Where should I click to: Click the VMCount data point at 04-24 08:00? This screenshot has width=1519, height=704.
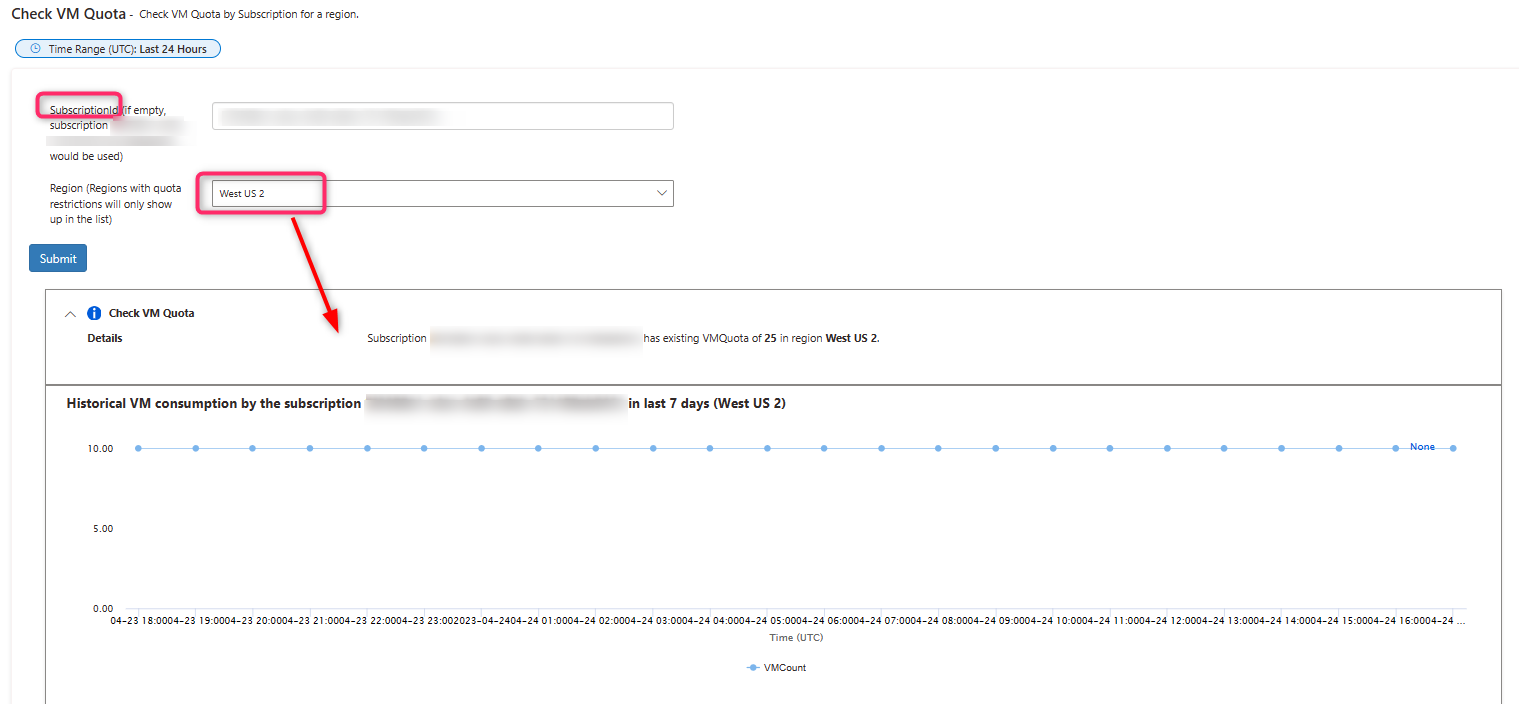pyautogui.click(x=938, y=448)
